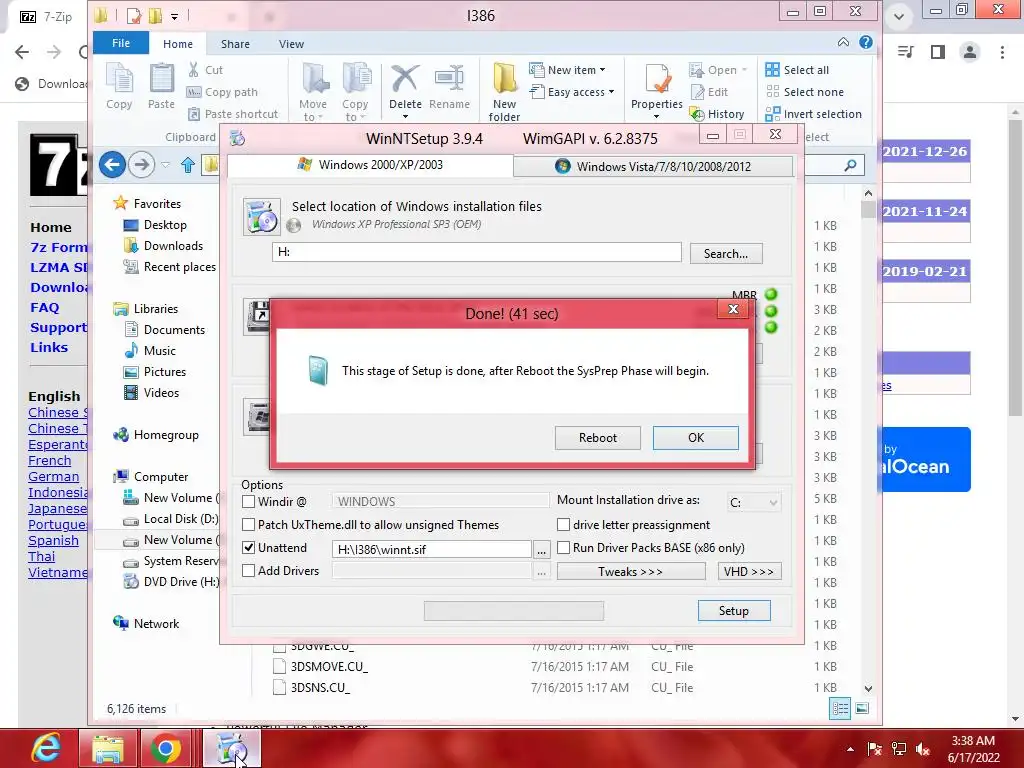The image size is (1024, 768).
Task: Click the WinNTSetup title bar icon
Action: tap(238, 138)
